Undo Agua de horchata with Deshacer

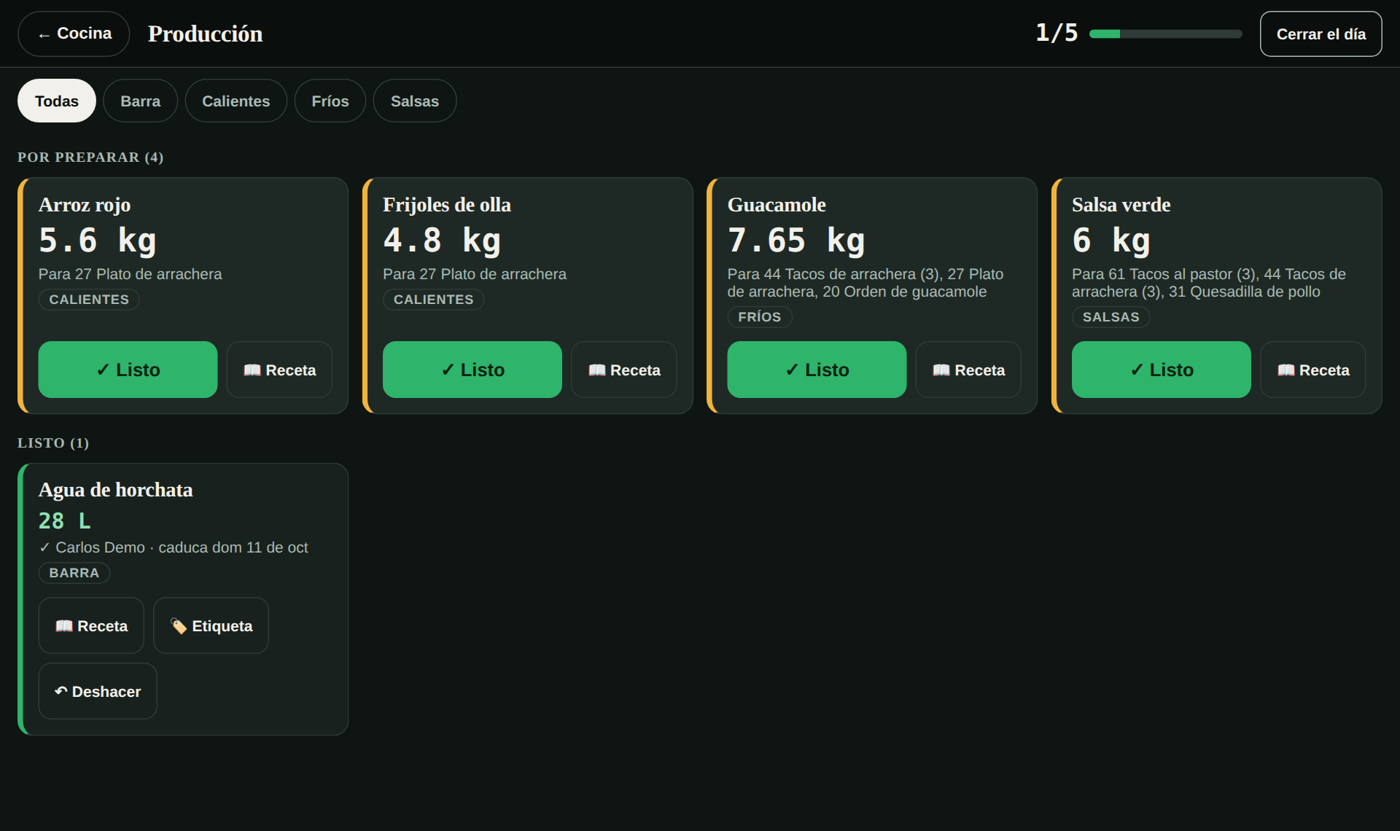pos(98,691)
